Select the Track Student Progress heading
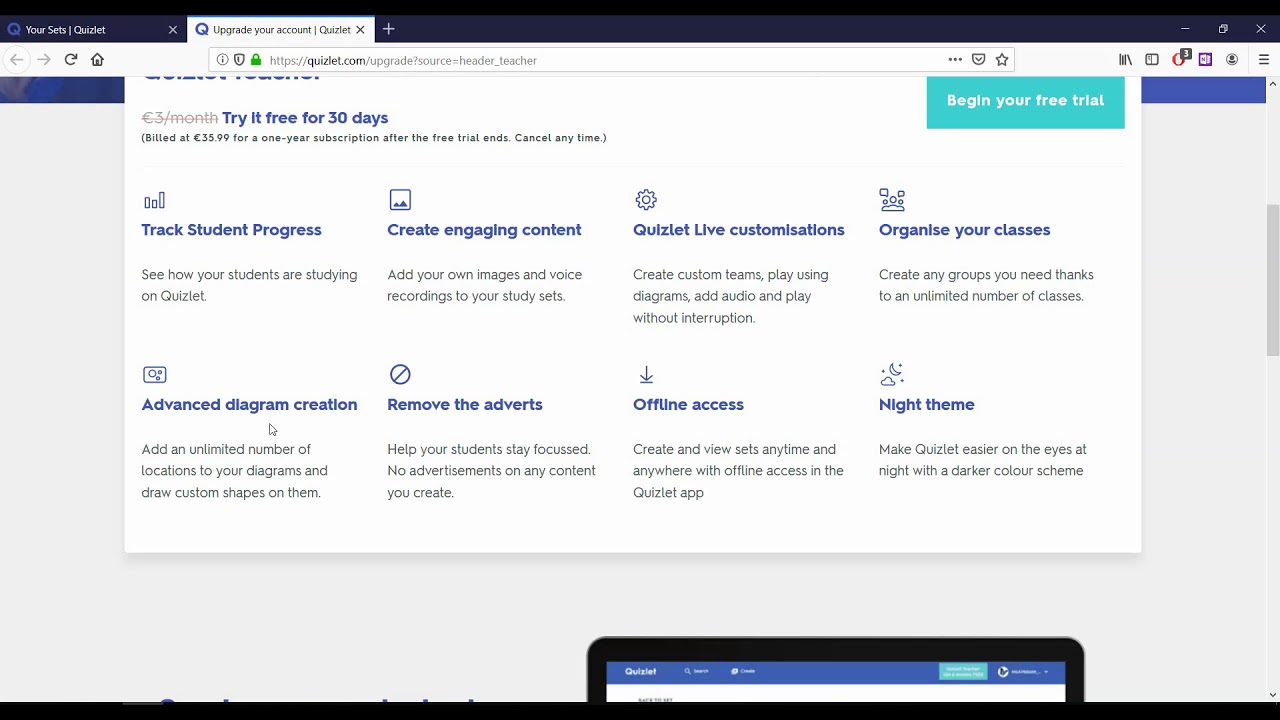 [231, 230]
